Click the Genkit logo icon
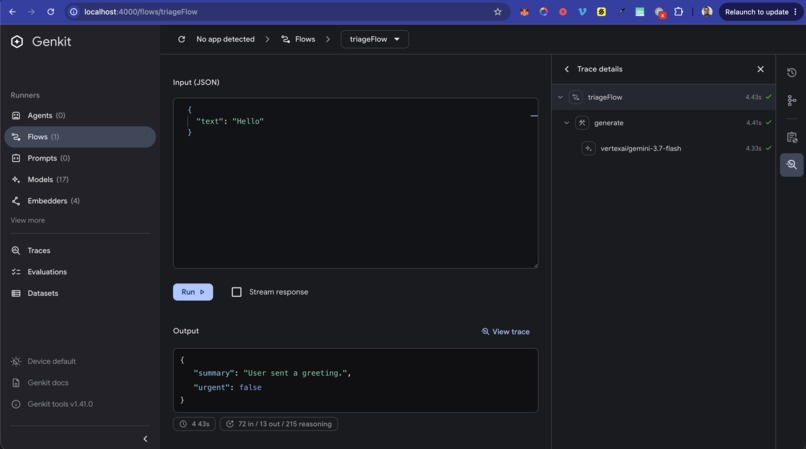The width and height of the screenshot is (806, 449). [x=17, y=42]
